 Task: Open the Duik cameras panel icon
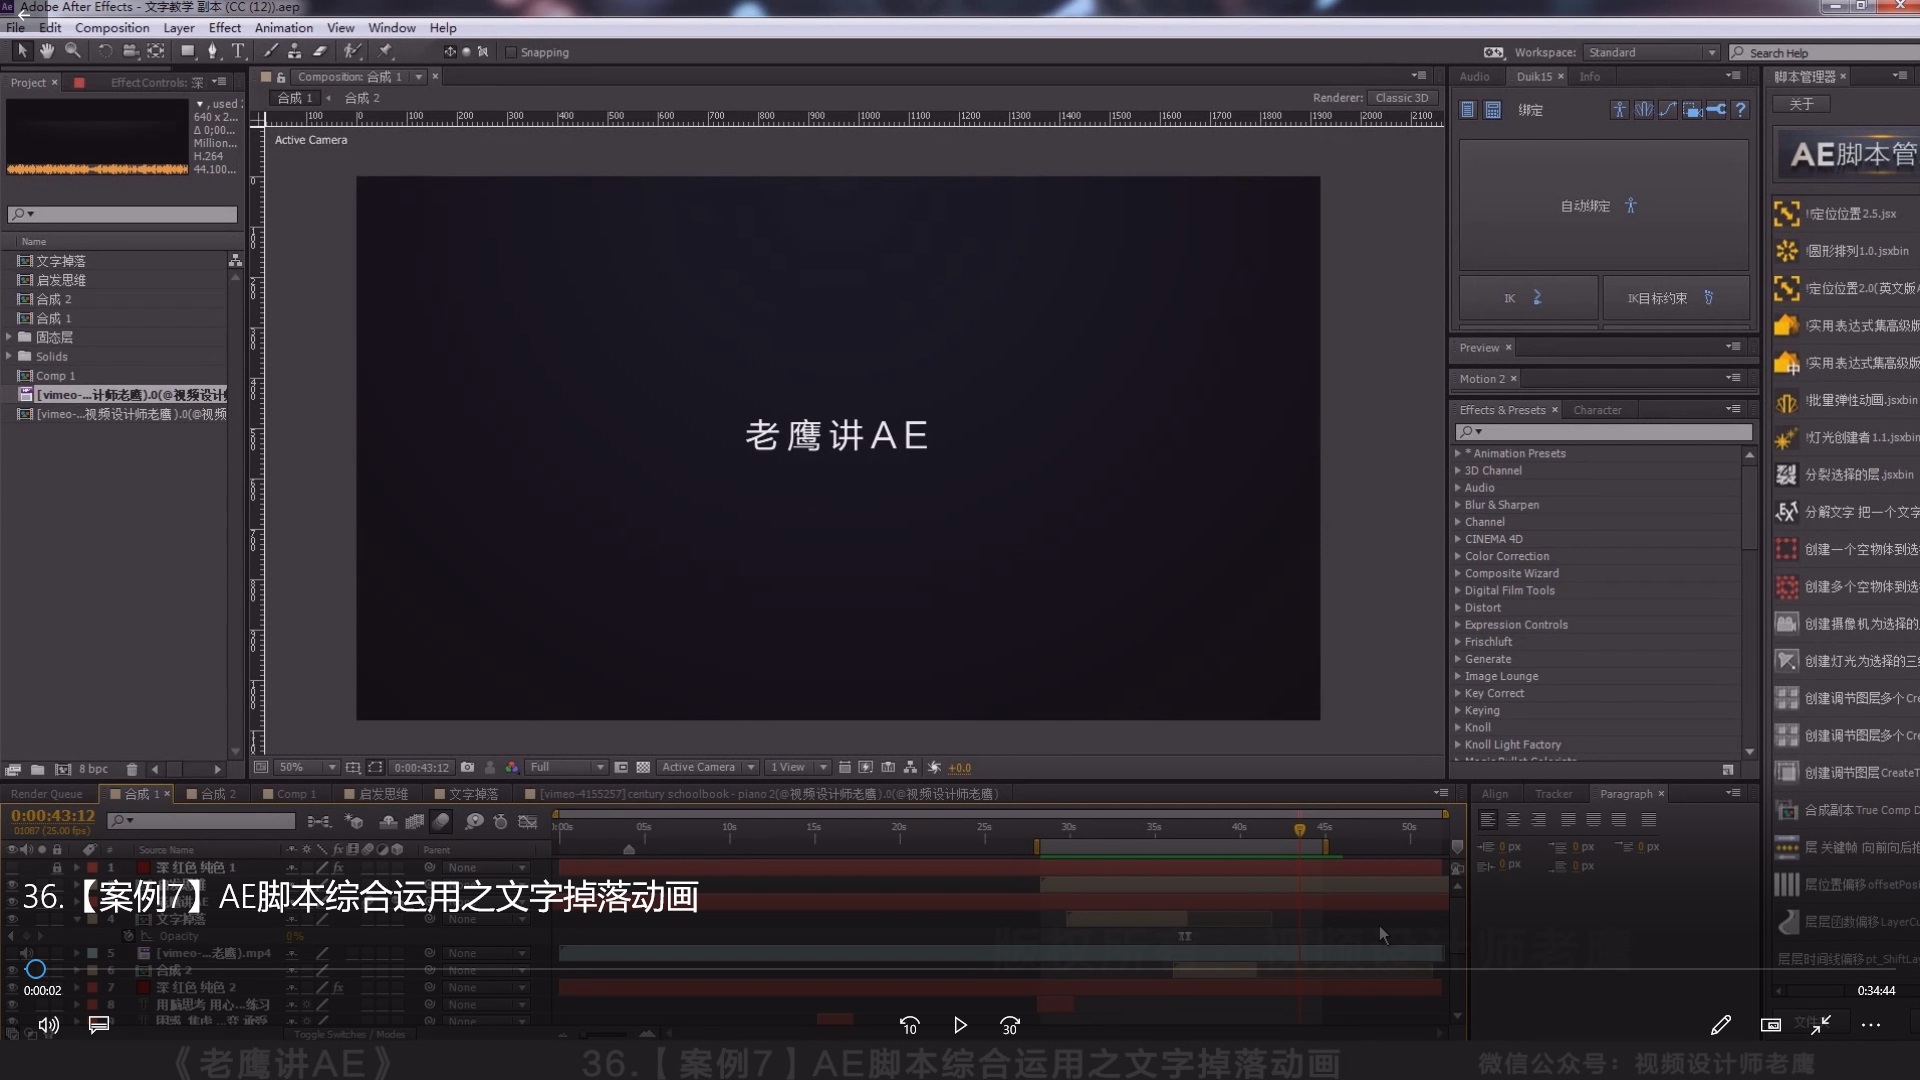(1692, 110)
